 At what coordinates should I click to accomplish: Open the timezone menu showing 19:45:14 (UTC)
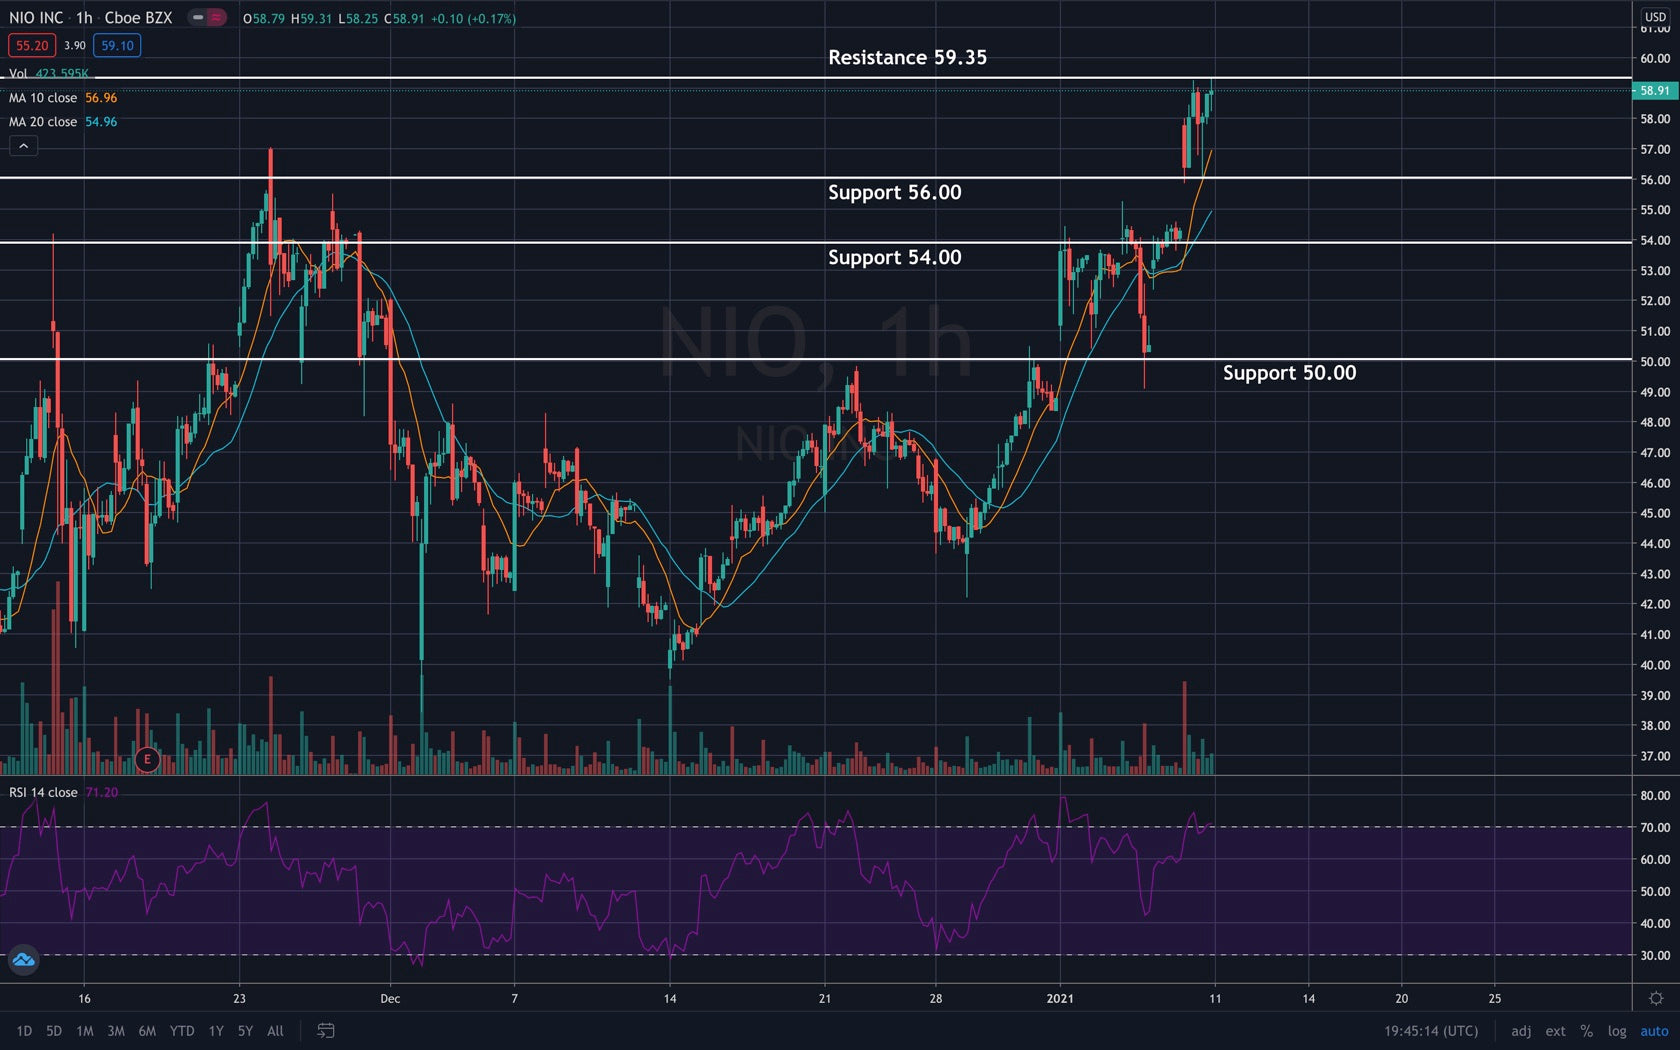click(x=1431, y=1031)
